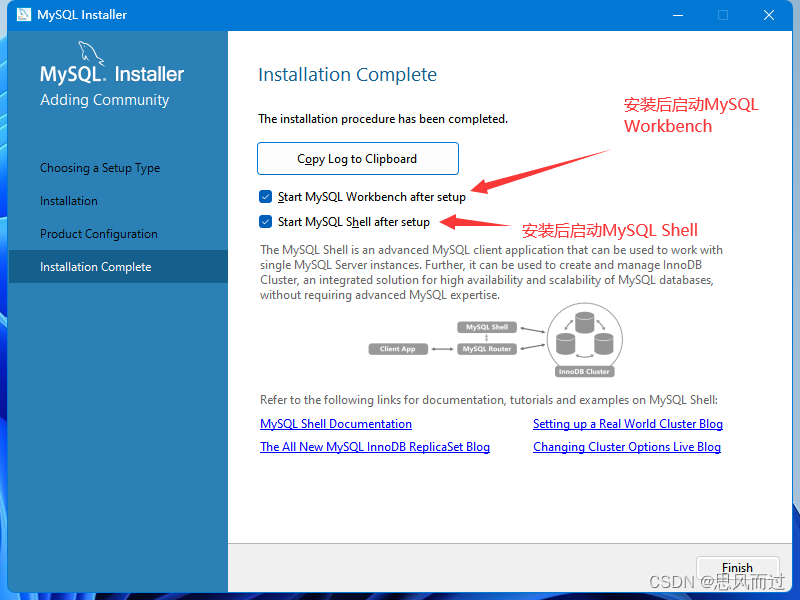800x600 pixels.
Task: Click the MySQL dolphin logo in sidebar
Action: [91, 54]
